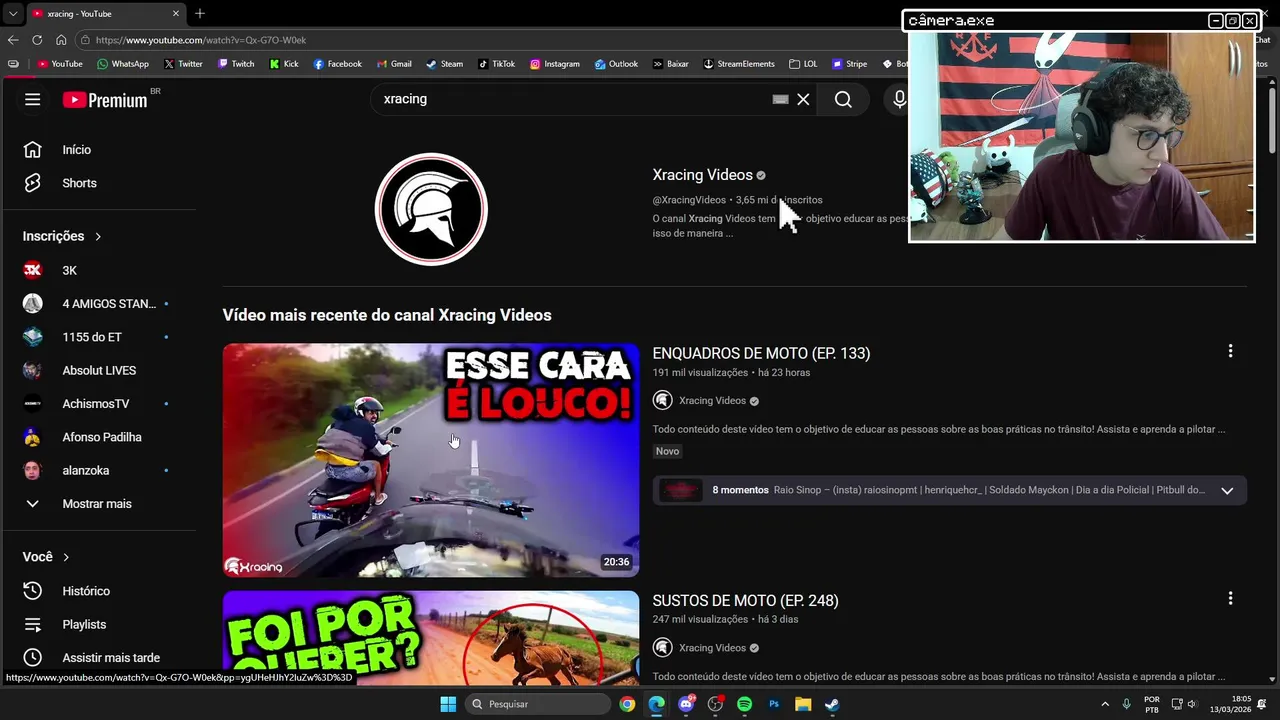The height and width of the screenshot is (720, 1280).
Task: Play the ESSE CARA É LOUCO thumbnail
Action: [x=431, y=460]
